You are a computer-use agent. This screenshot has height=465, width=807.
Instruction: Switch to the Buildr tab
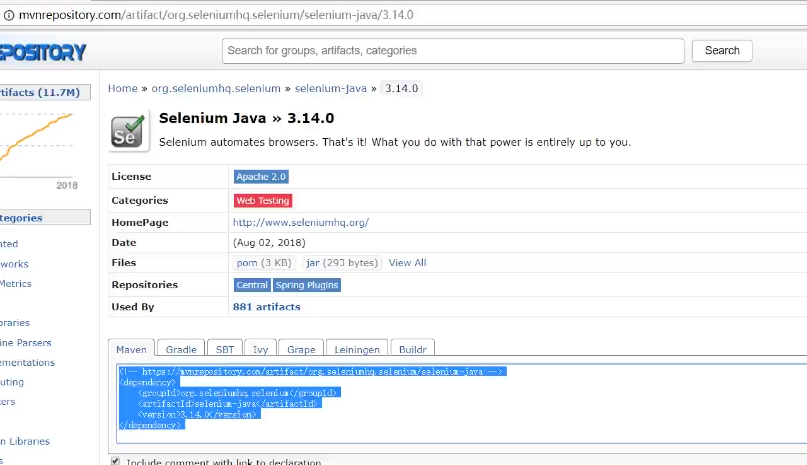413,349
